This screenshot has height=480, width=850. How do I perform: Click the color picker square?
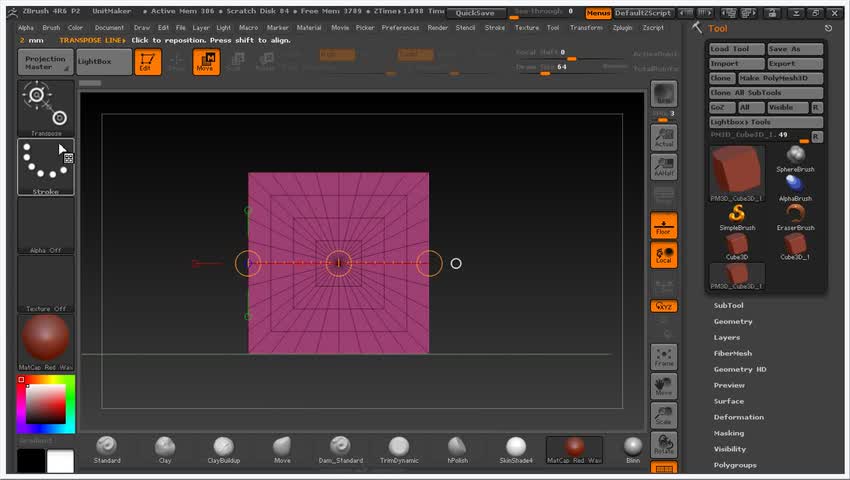tap(45, 405)
